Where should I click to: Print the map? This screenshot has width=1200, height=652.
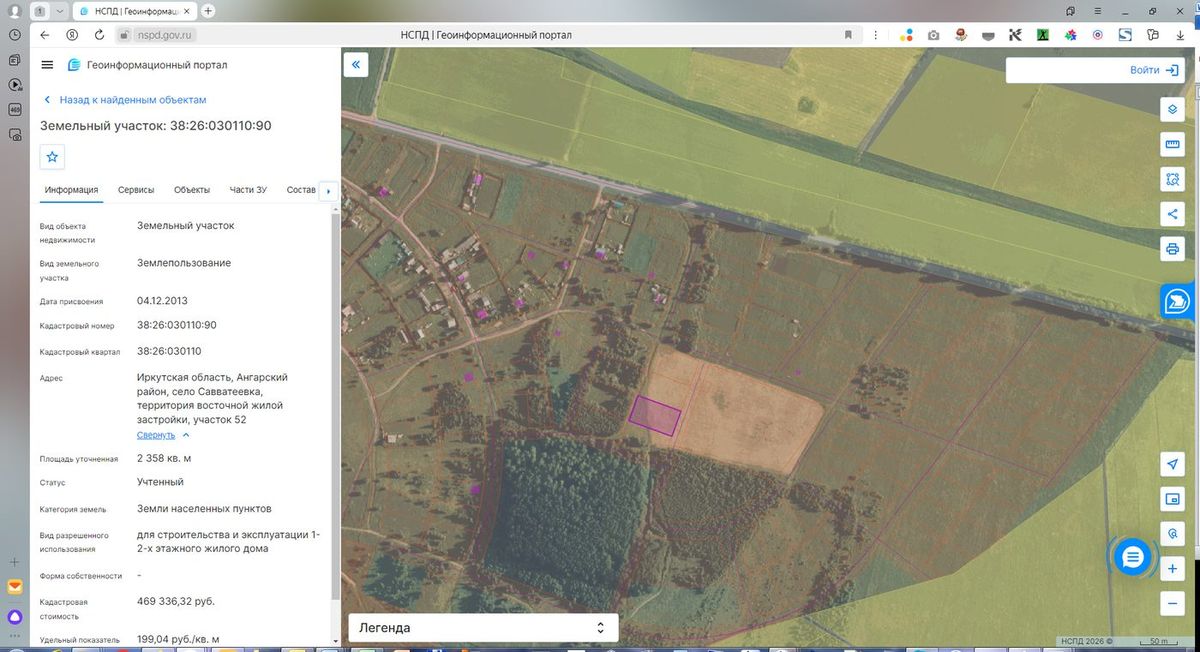1172,248
